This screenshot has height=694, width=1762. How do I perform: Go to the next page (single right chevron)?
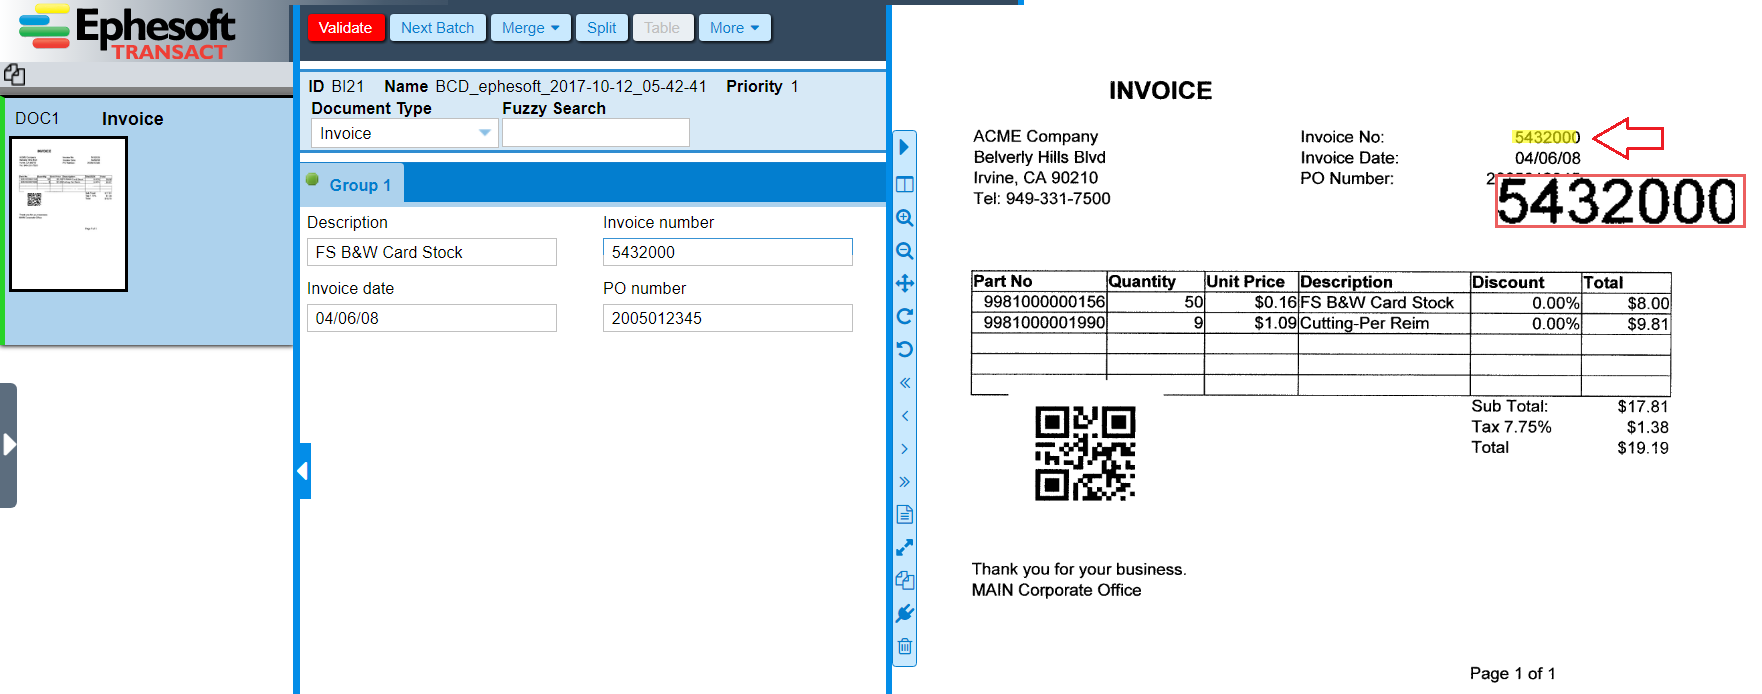(904, 449)
